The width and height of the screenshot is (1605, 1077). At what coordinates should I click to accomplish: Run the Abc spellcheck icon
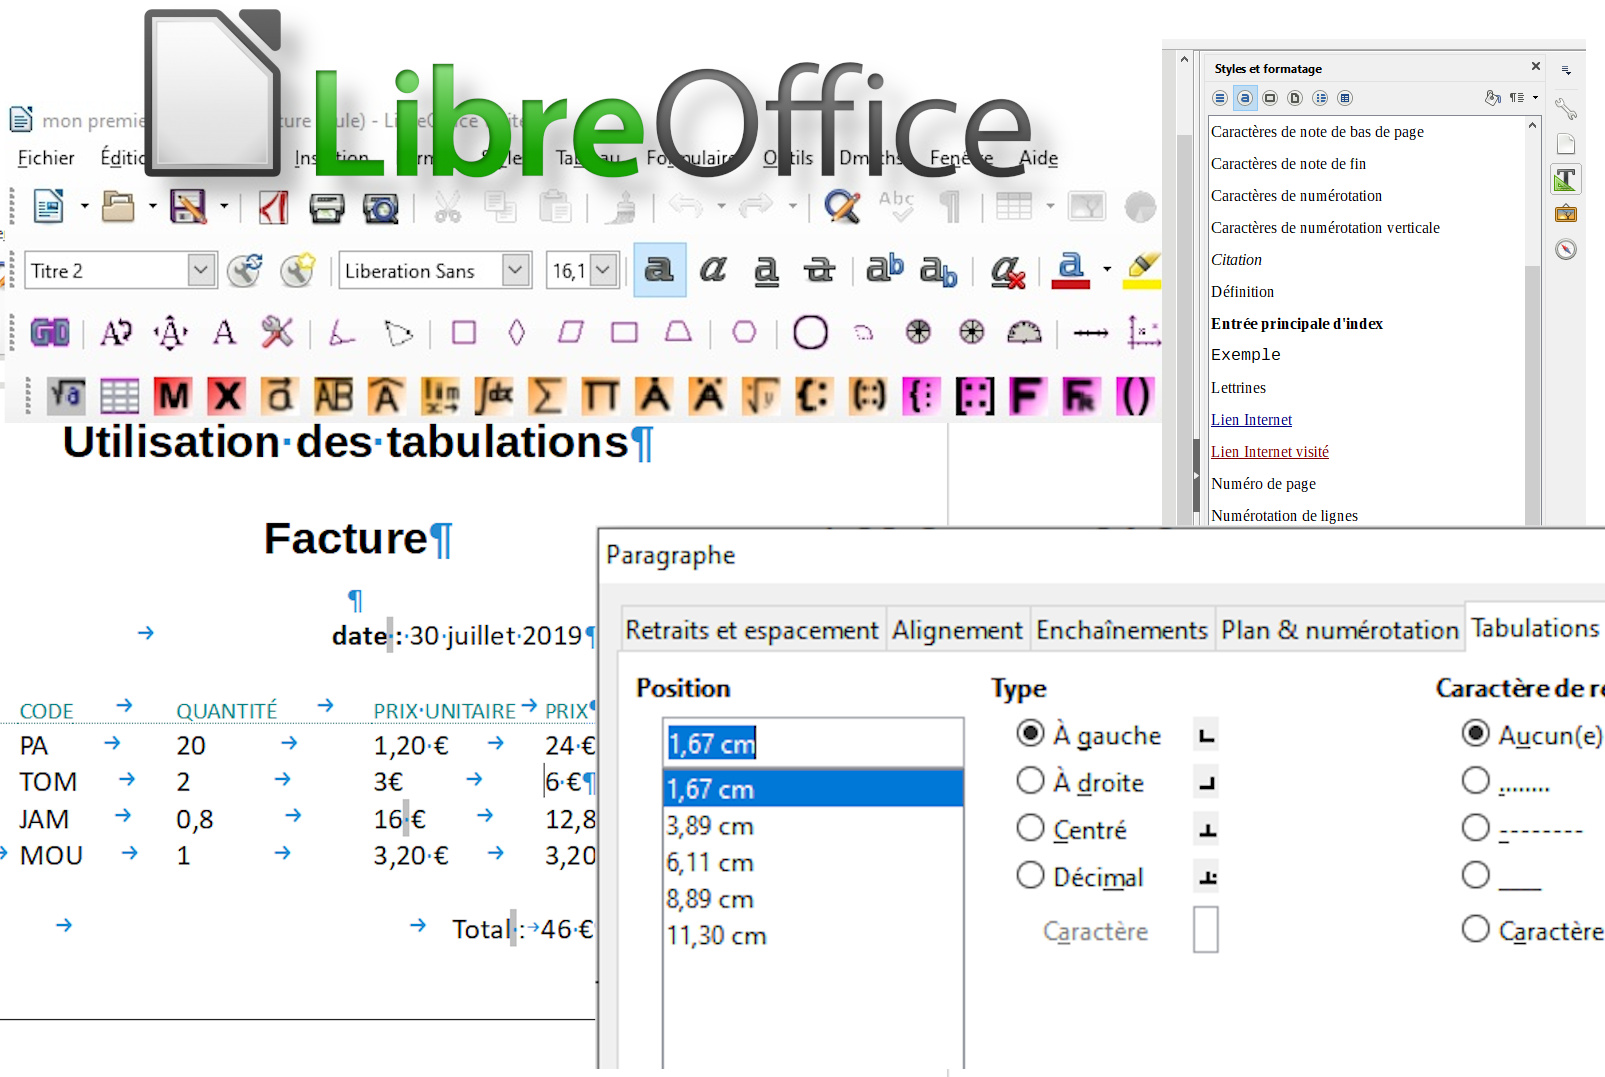(896, 206)
